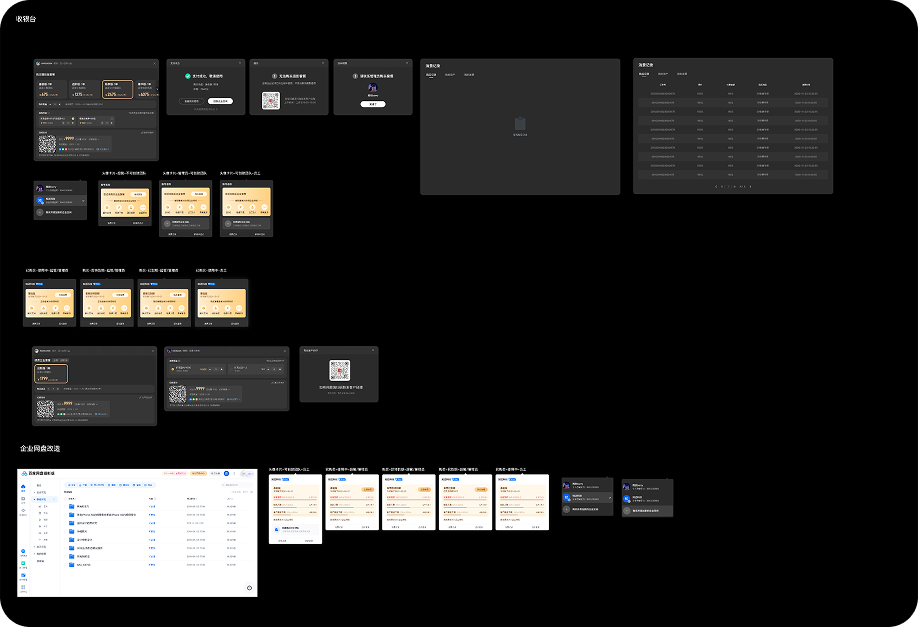Select the first underlined tab of the empty 消费记录 panel

tap(431, 75)
